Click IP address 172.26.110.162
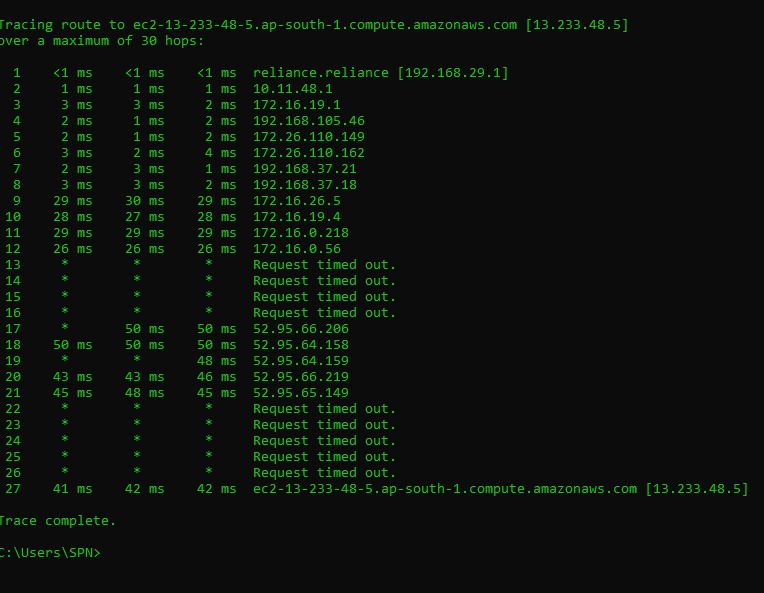Screen dimensions: 764x593 point(309,153)
